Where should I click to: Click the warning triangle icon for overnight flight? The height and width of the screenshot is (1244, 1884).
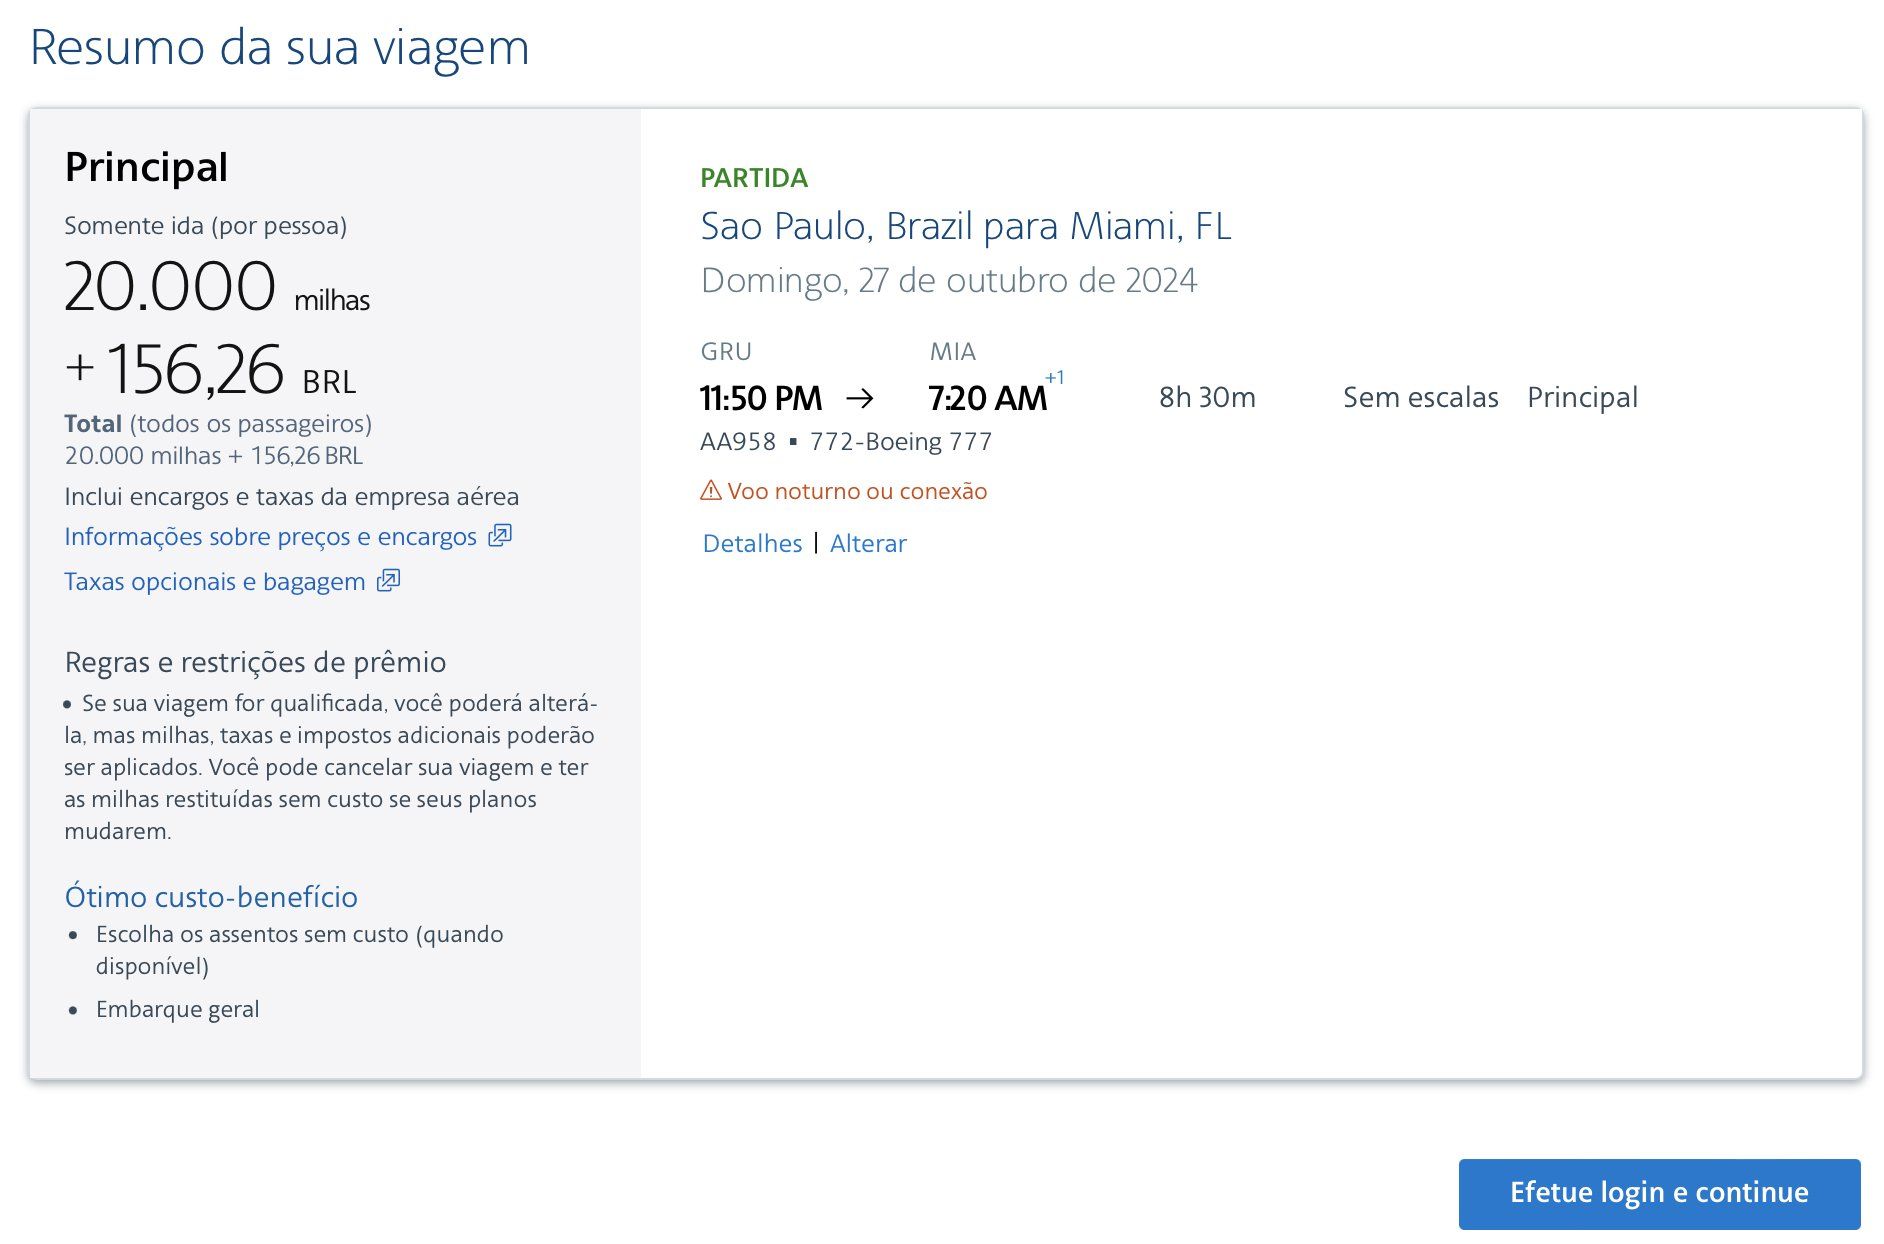point(711,491)
